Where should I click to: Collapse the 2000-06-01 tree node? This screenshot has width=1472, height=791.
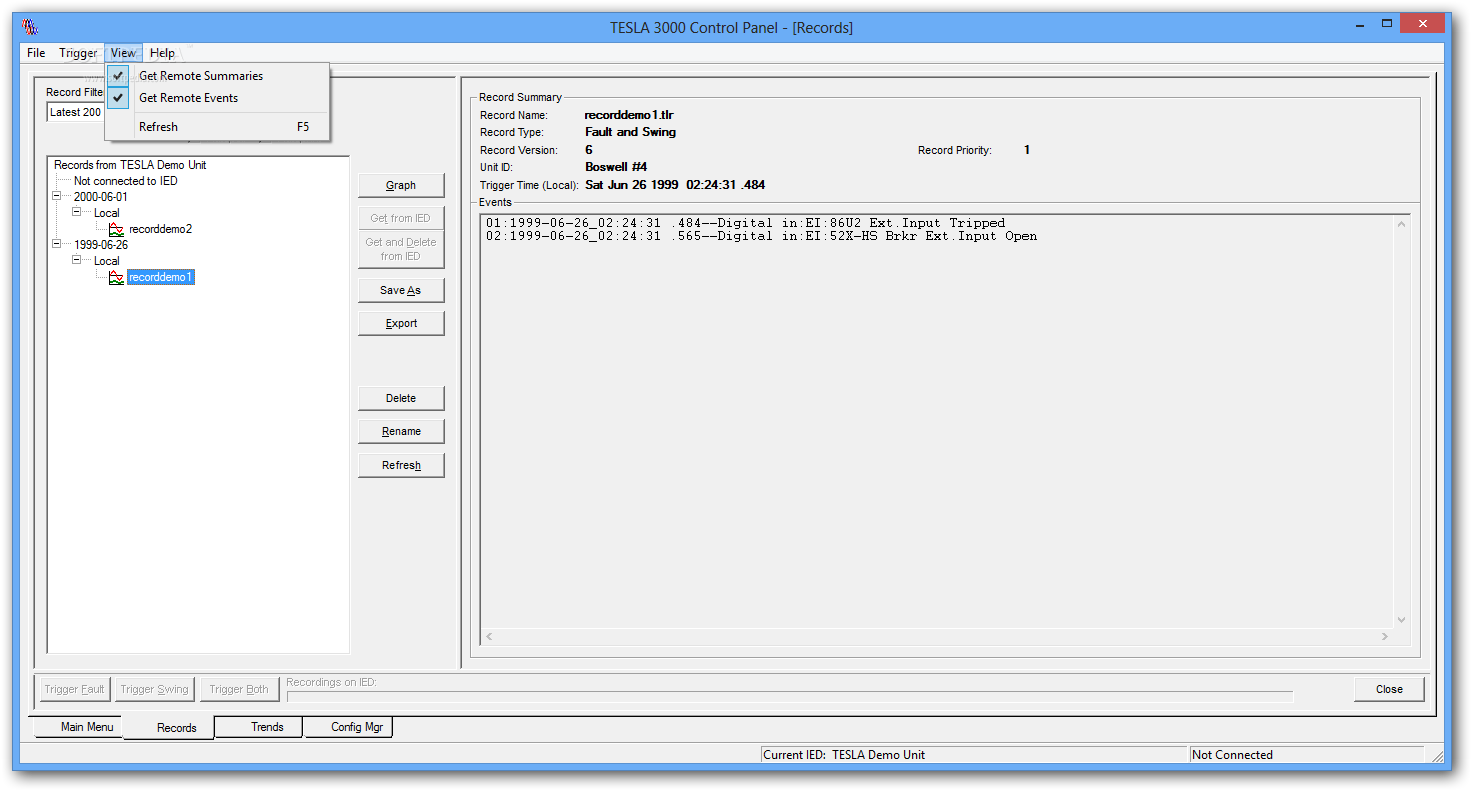tap(57, 197)
